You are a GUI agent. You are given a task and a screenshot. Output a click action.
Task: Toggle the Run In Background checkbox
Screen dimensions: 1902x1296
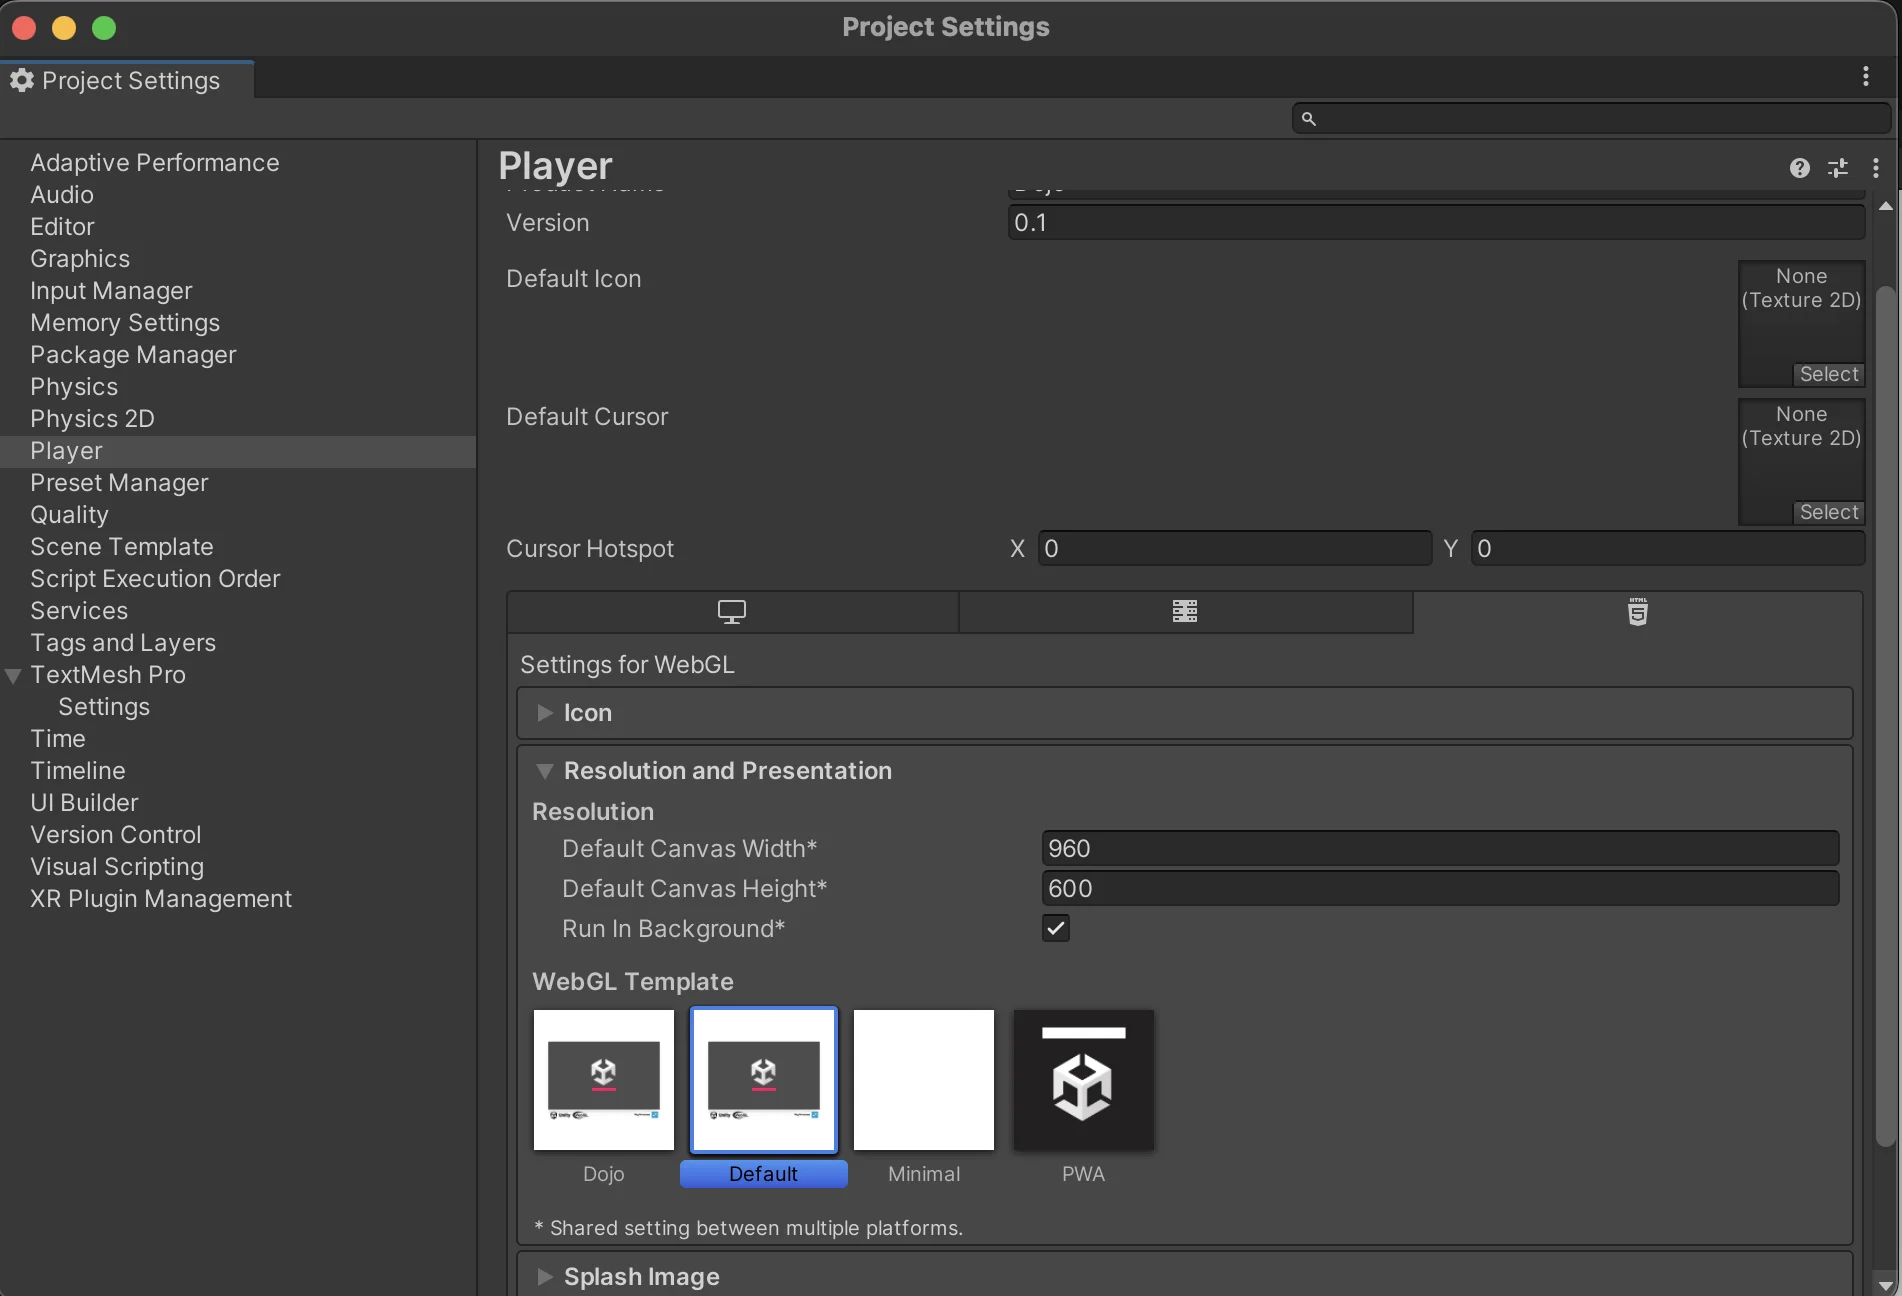pyautogui.click(x=1055, y=928)
